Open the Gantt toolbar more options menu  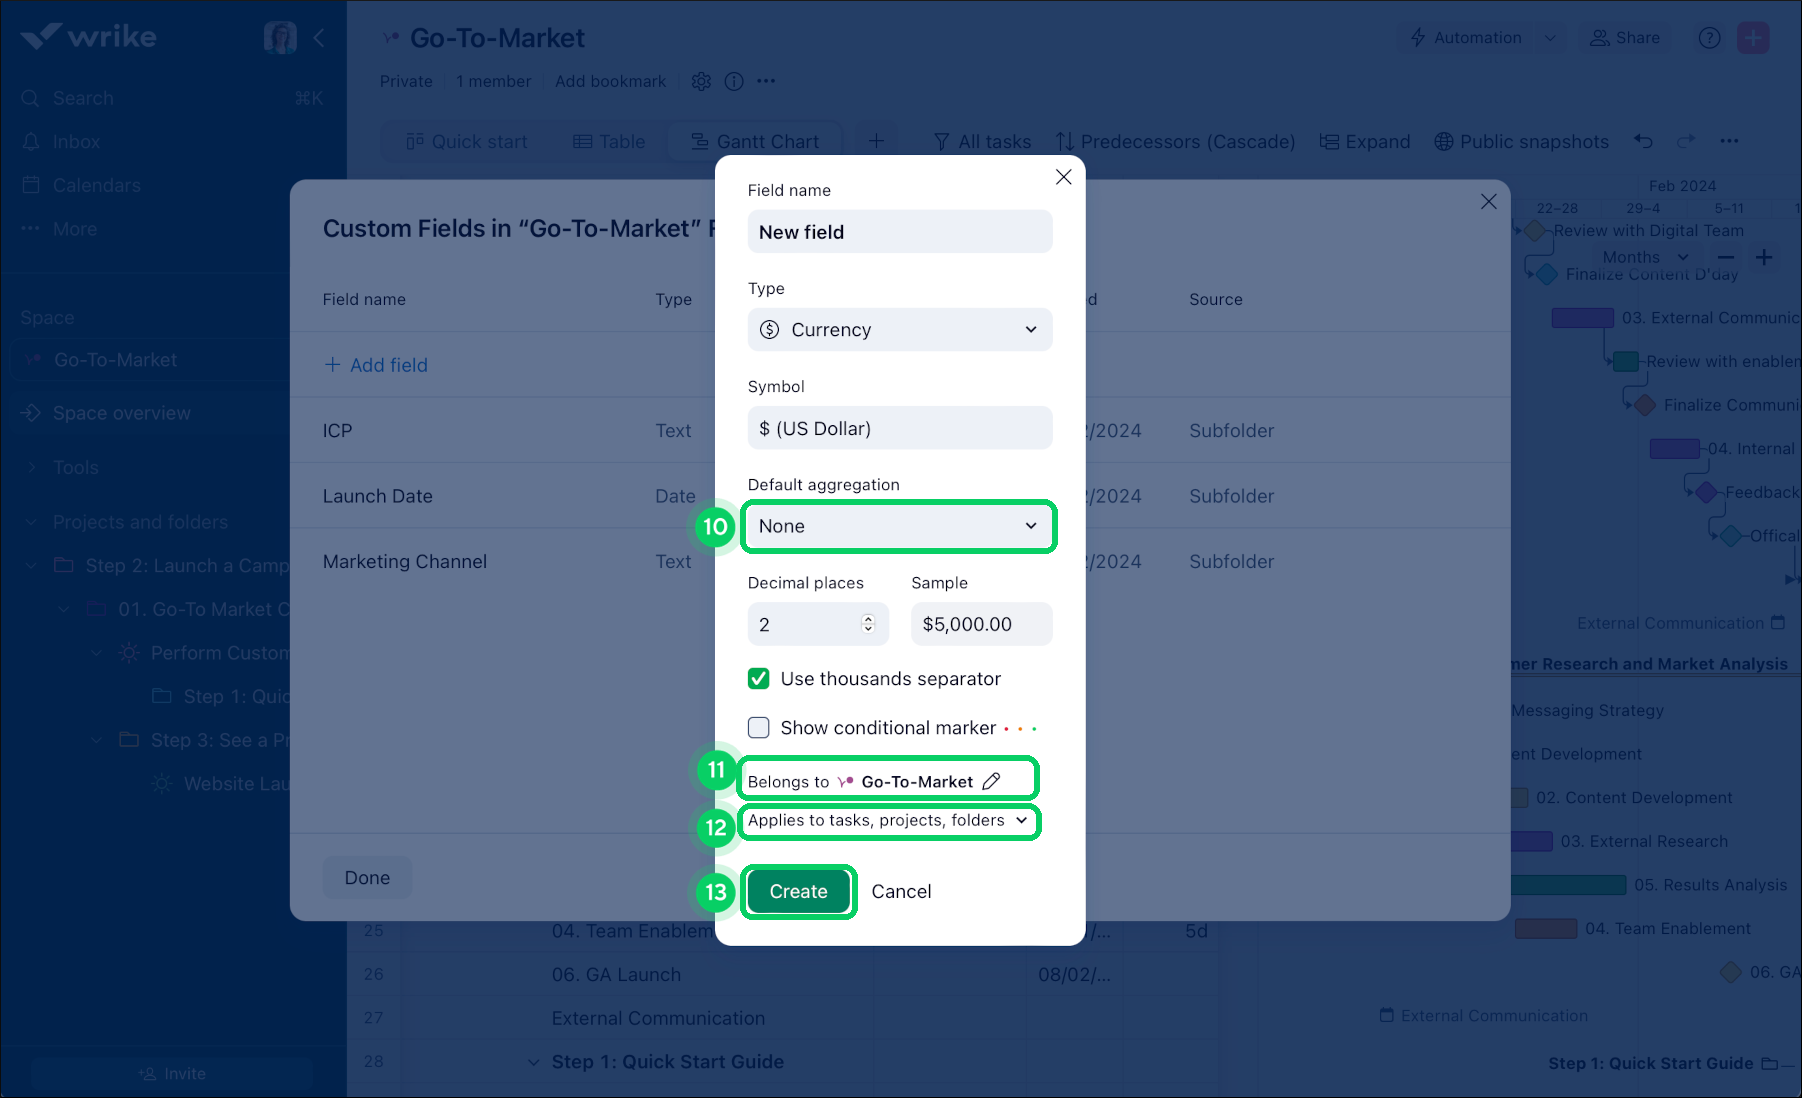(x=1729, y=141)
